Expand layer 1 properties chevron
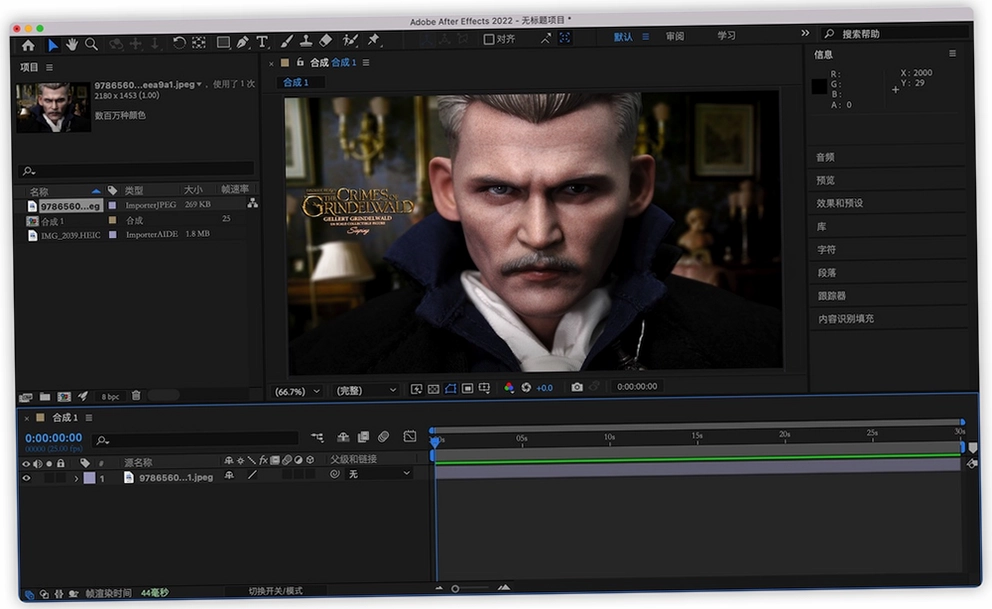The image size is (992, 609). 76,478
